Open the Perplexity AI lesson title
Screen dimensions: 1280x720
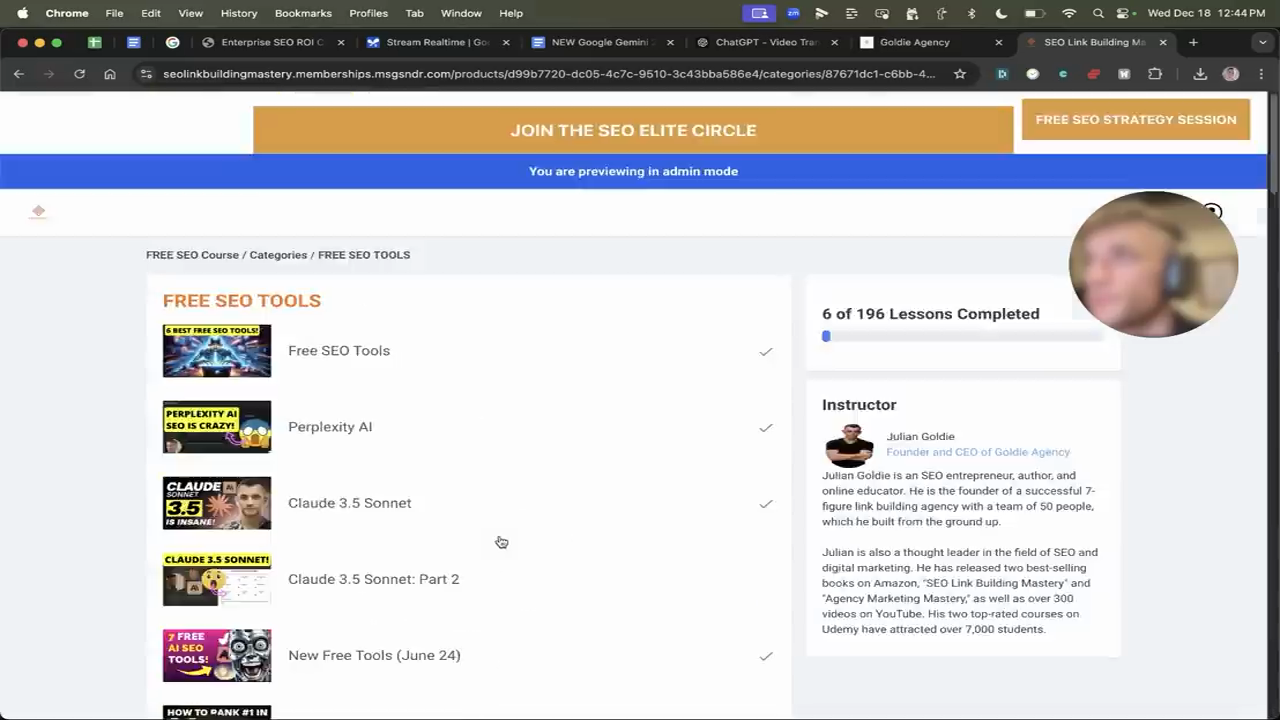point(330,427)
